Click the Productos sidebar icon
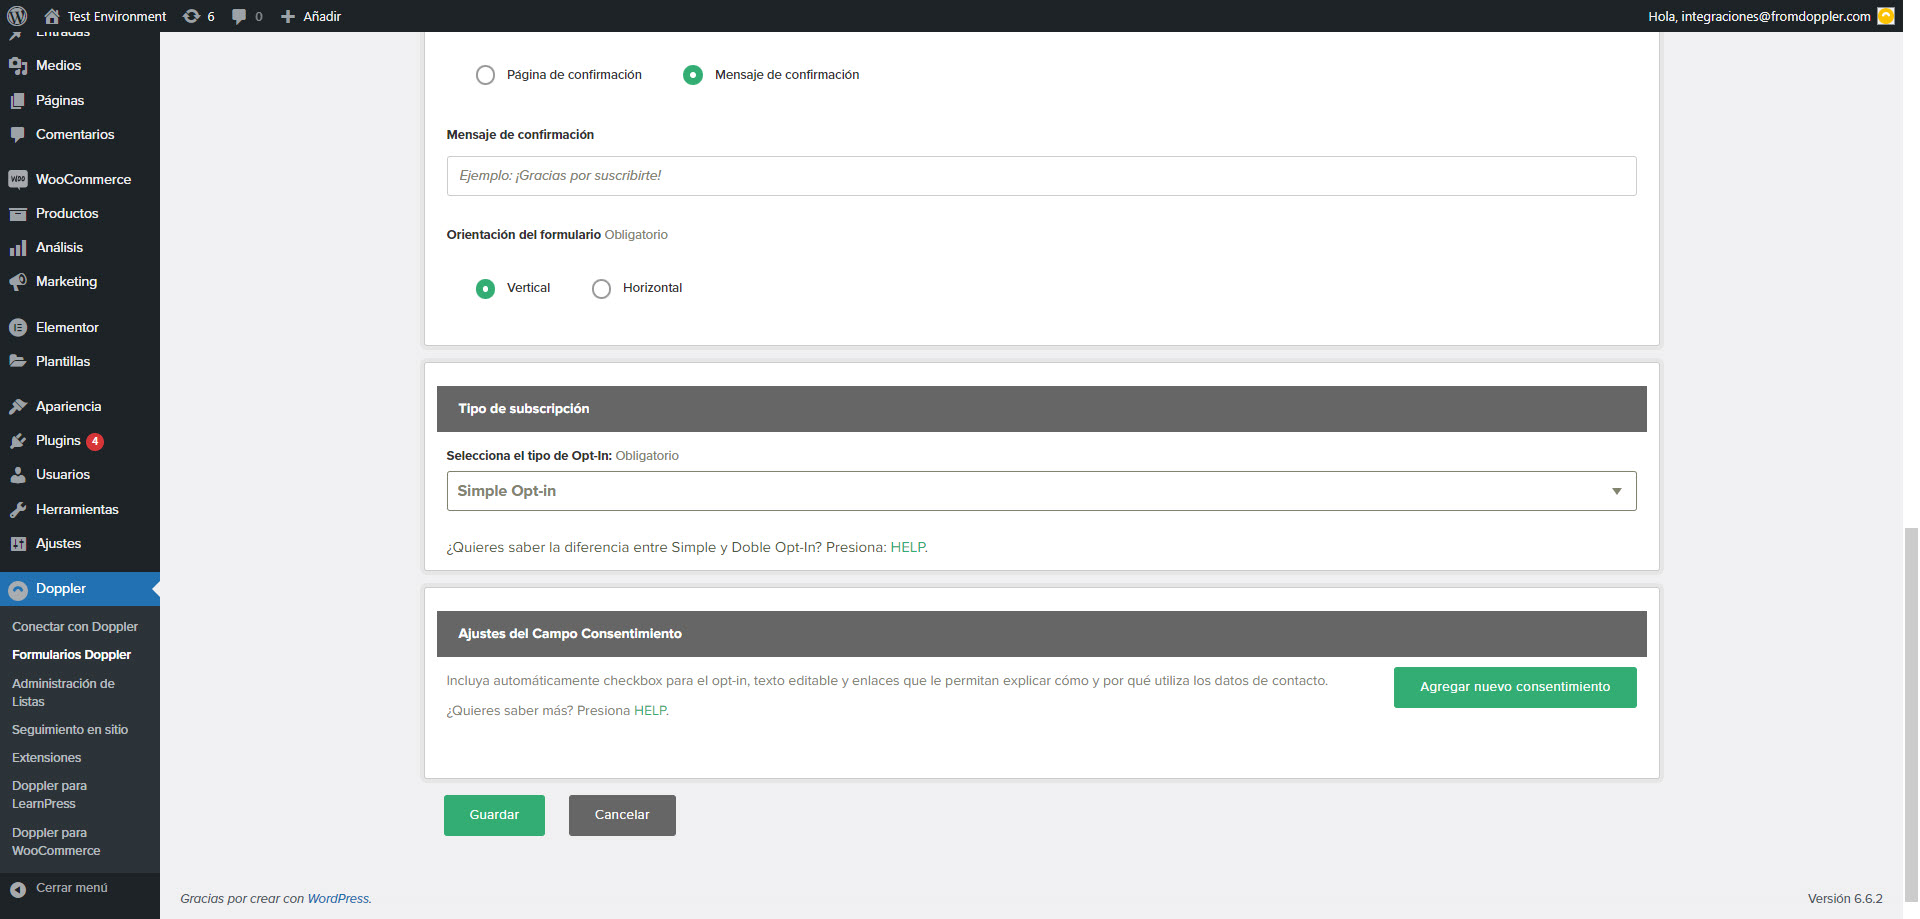 (18, 213)
